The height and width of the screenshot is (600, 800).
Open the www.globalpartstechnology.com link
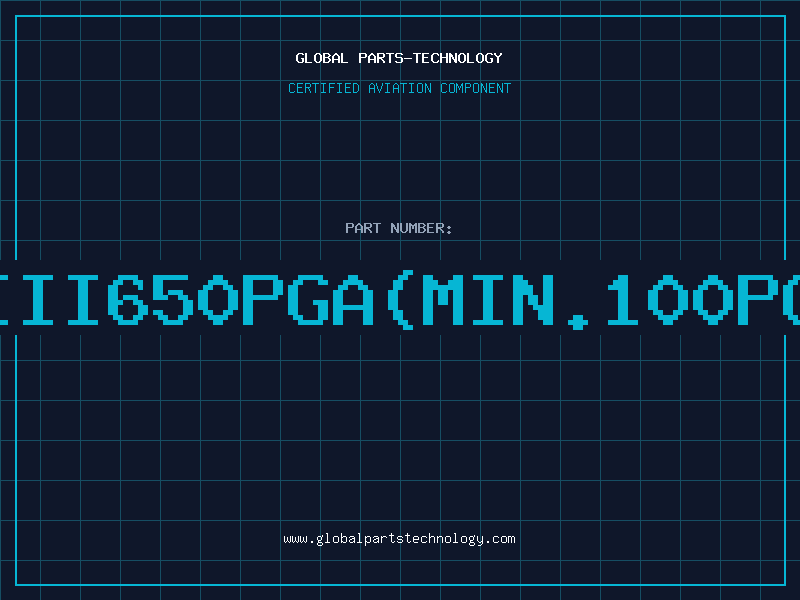click(399, 539)
